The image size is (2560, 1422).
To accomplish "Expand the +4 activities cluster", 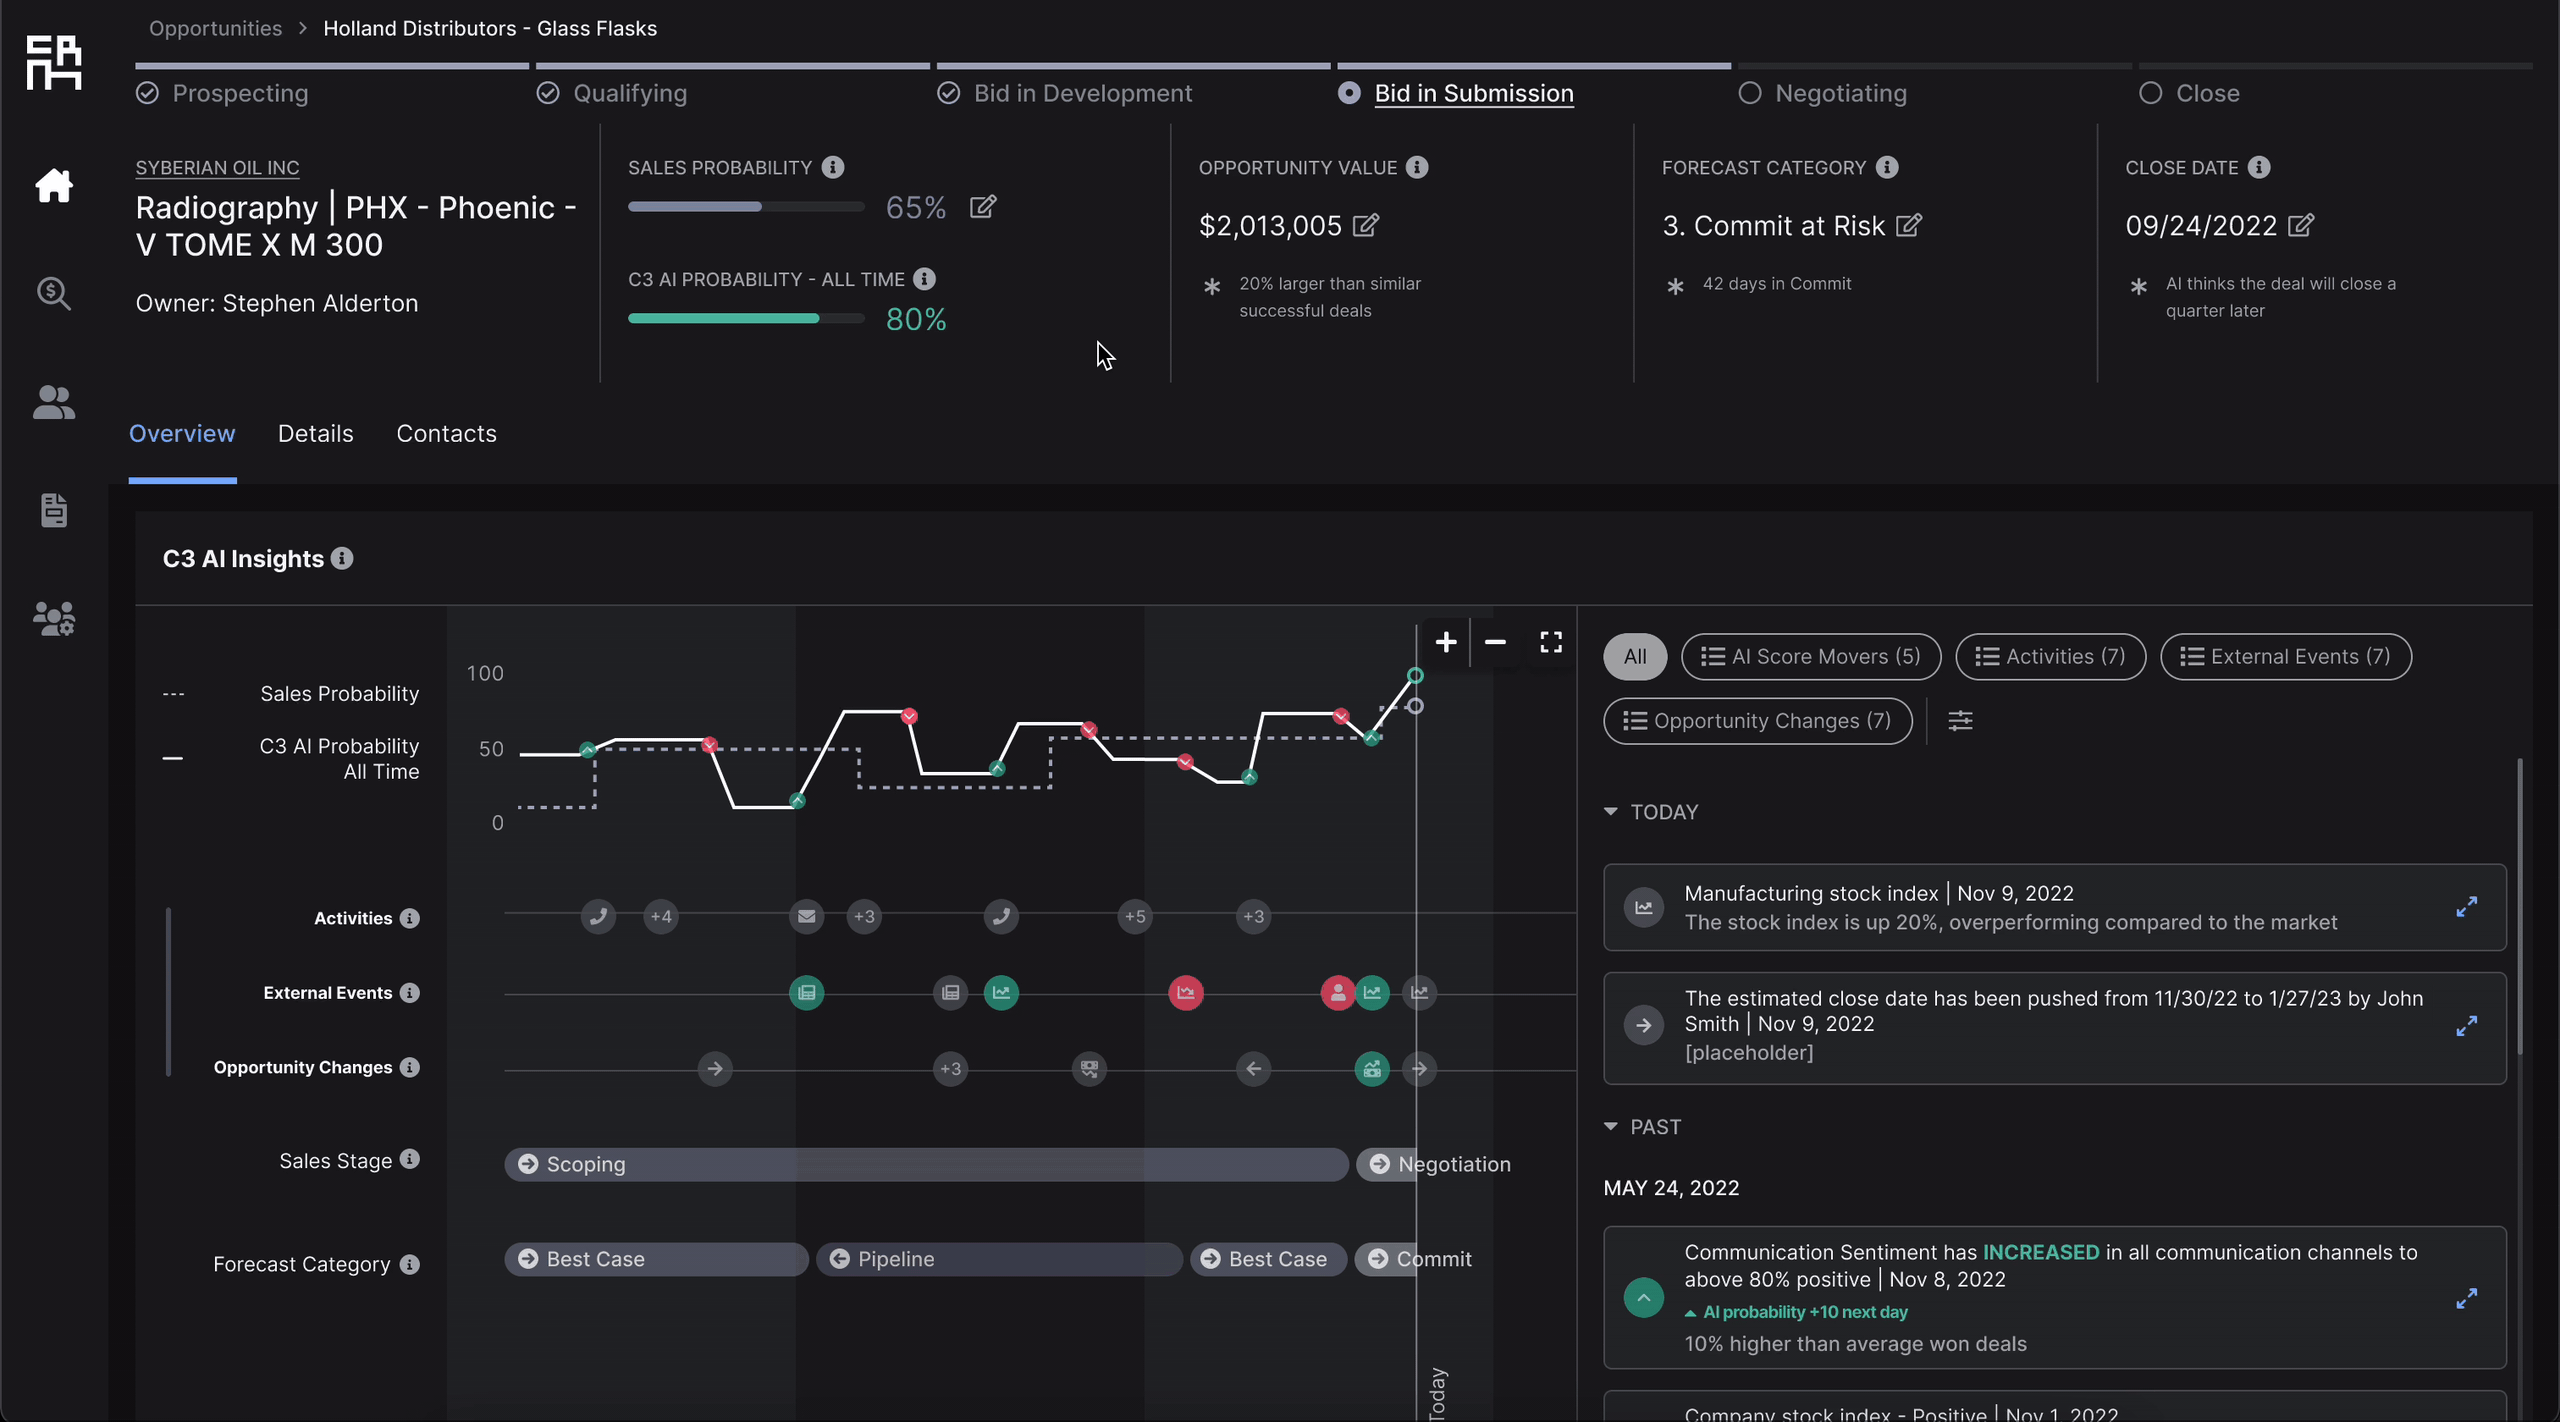I will (x=661, y=916).
